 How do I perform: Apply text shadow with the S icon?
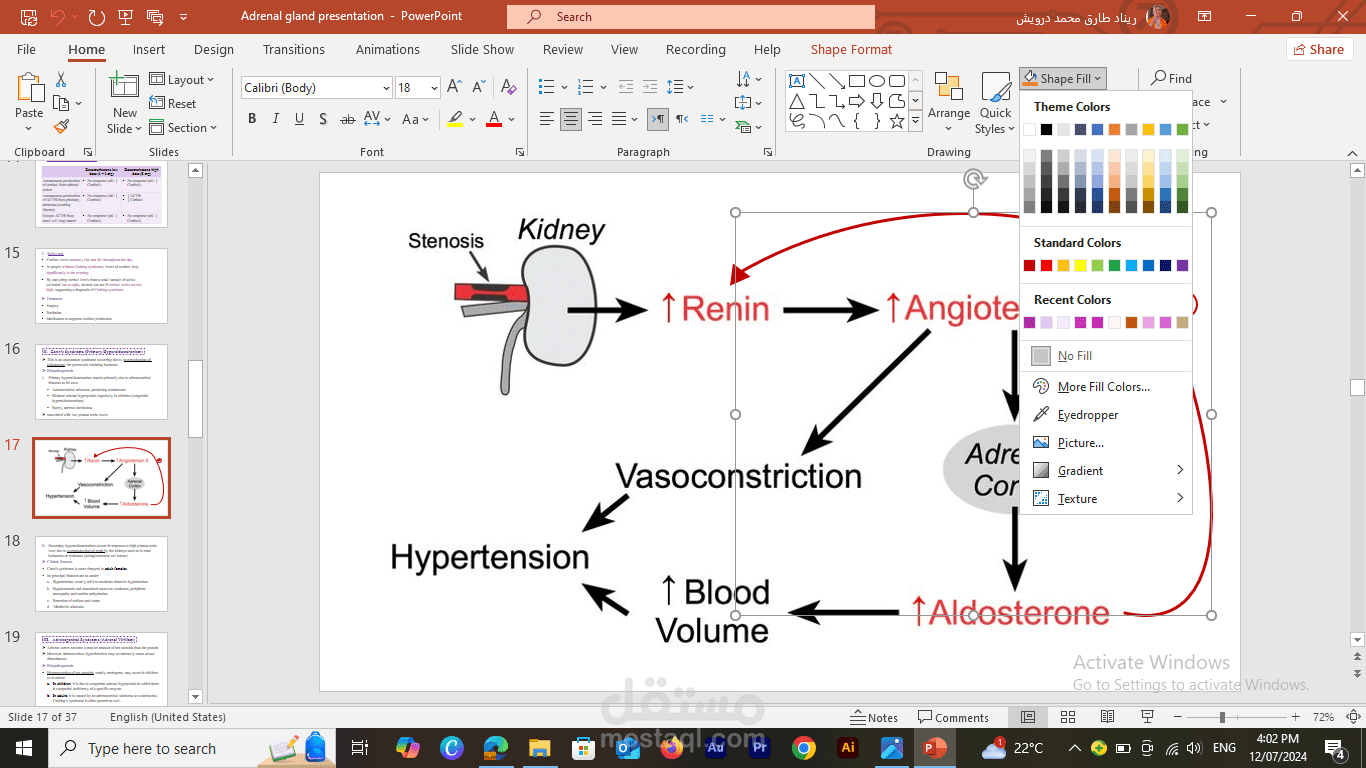coord(323,119)
